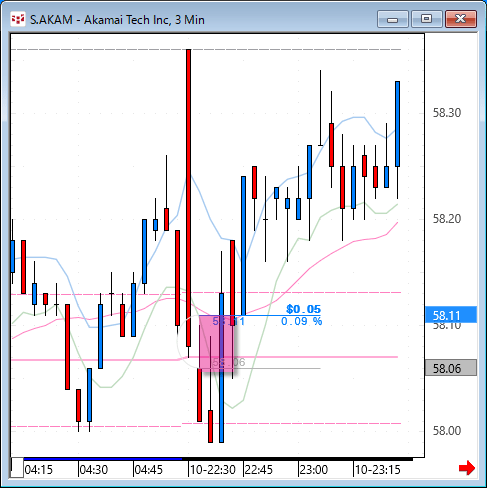
Task: Click the 58.30 price axis label
Action: pos(447,113)
